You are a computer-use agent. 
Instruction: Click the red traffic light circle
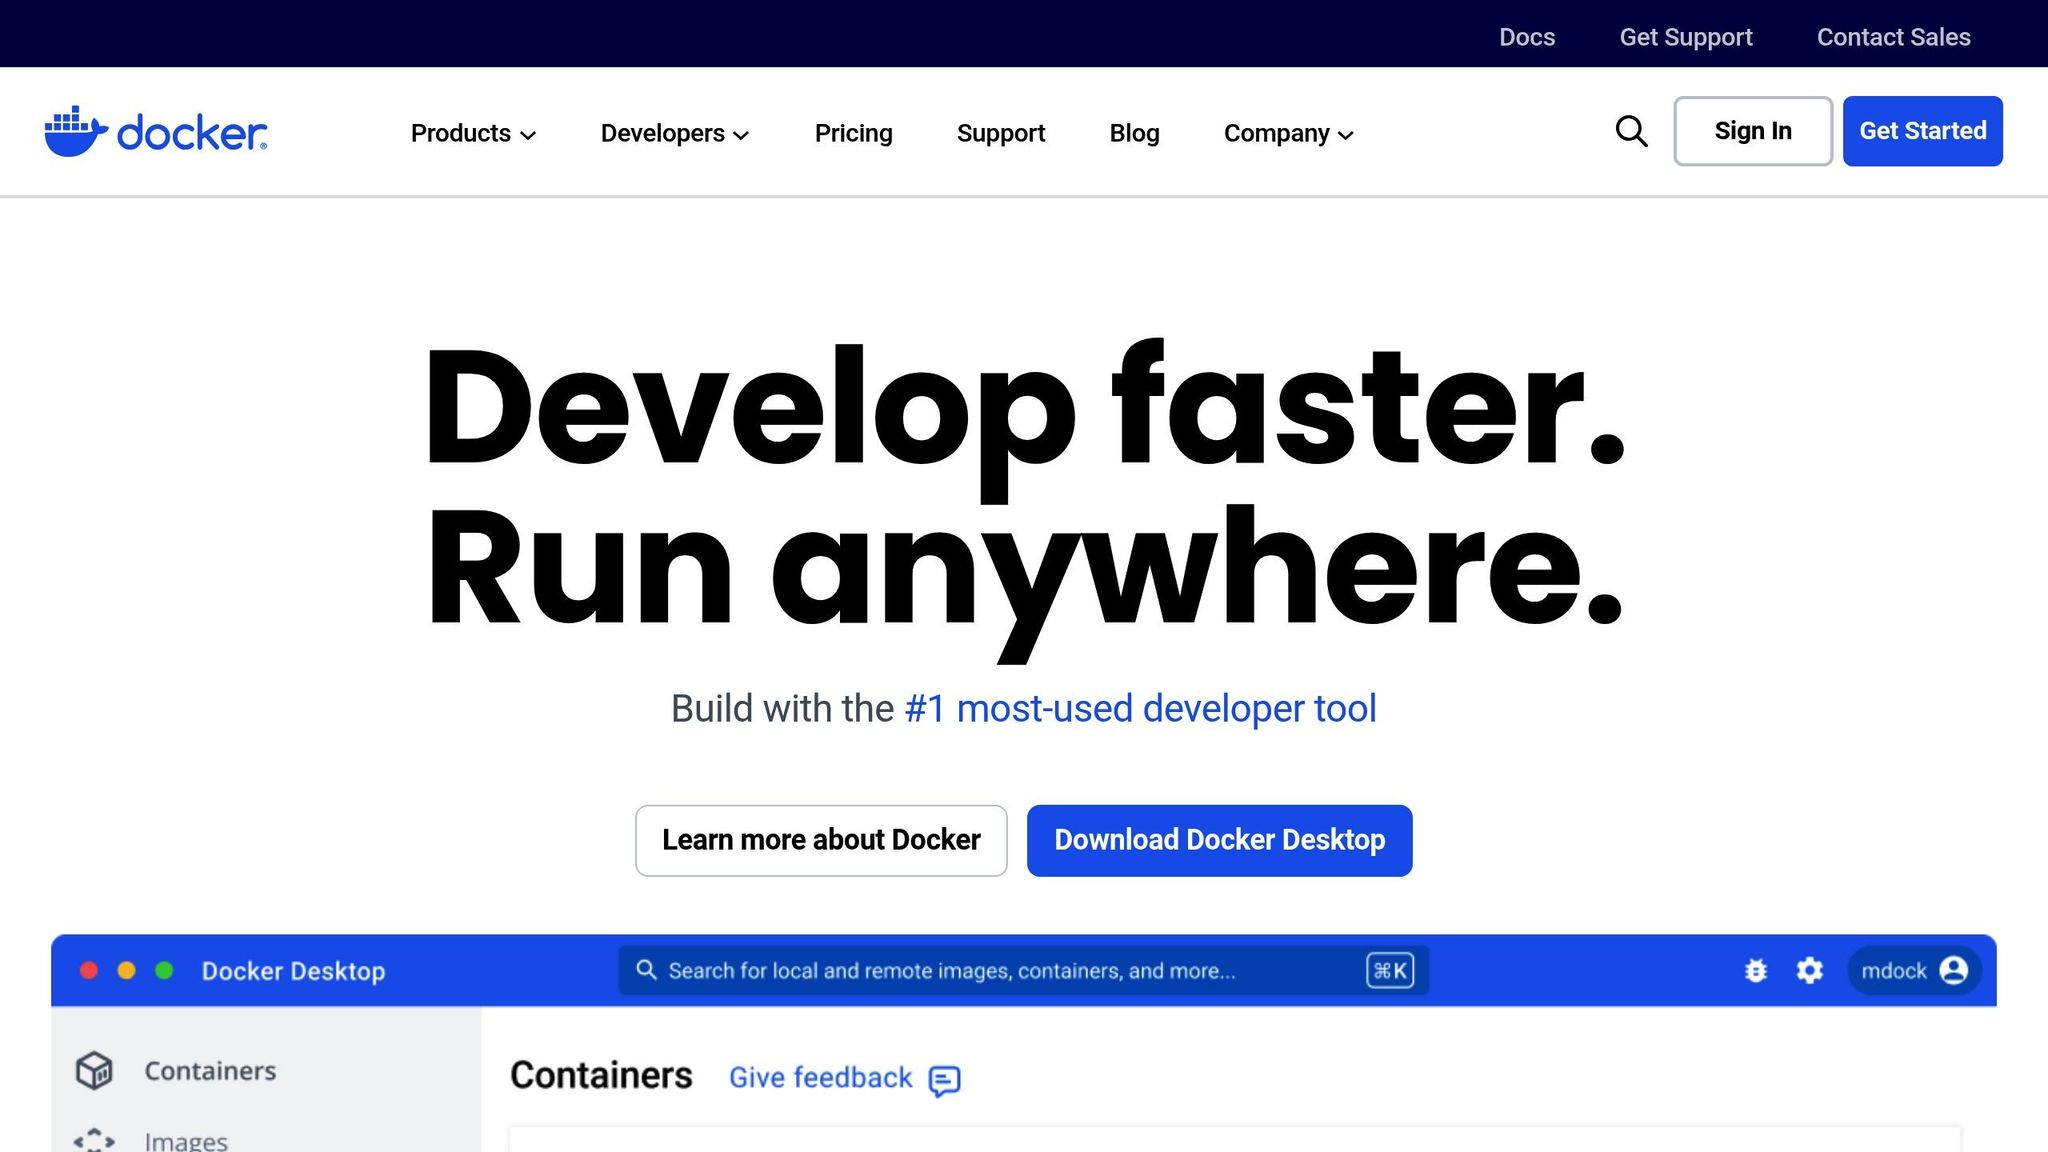tap(89, 970)
